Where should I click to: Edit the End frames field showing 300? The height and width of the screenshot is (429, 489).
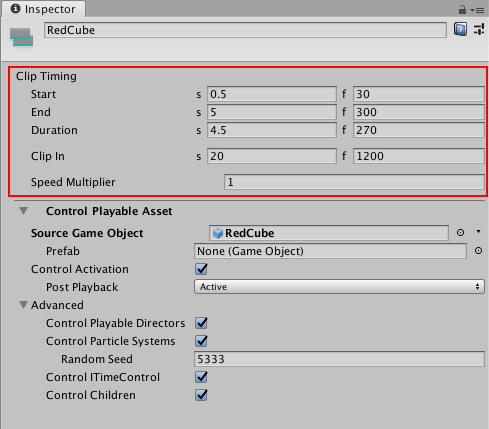419,112
